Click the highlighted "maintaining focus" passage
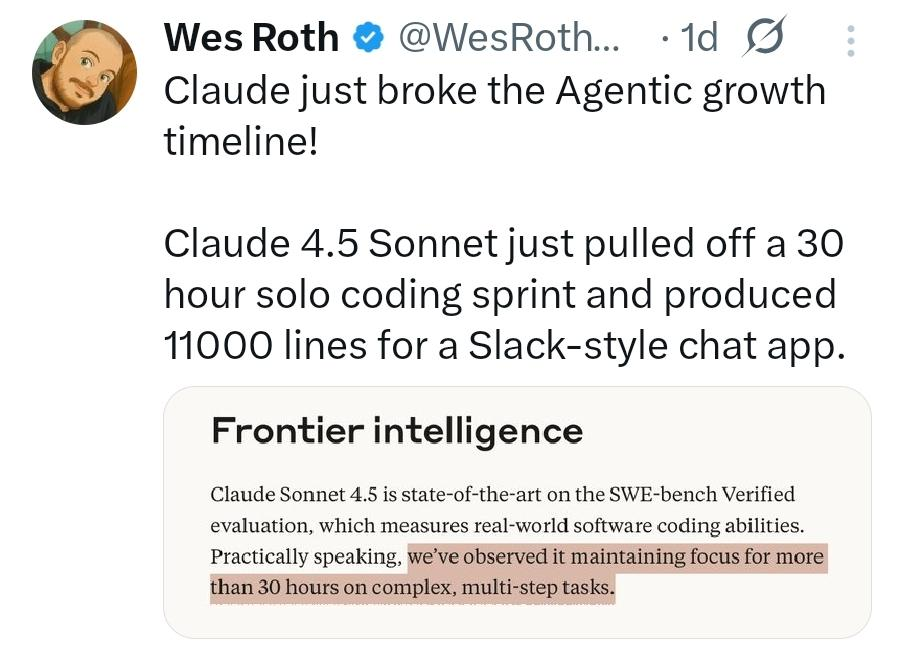Viewport: 904px width, 652px height. pos(618,556)
